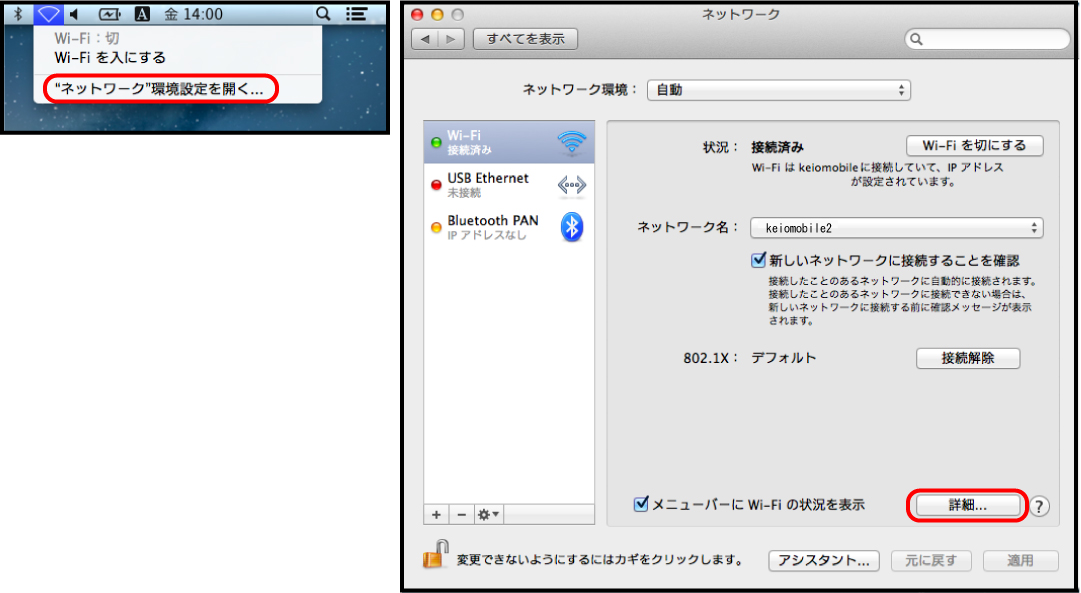This screenshot has width=1081, height=593.
Task: Click the plus button to add service
Action: (x=436, y=514)
